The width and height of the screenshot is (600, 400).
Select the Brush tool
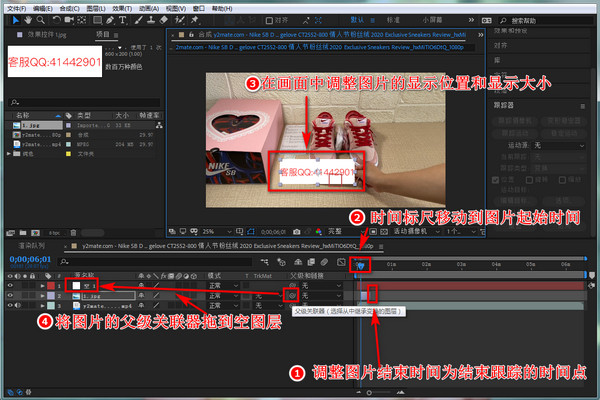(x=139, y=20)
